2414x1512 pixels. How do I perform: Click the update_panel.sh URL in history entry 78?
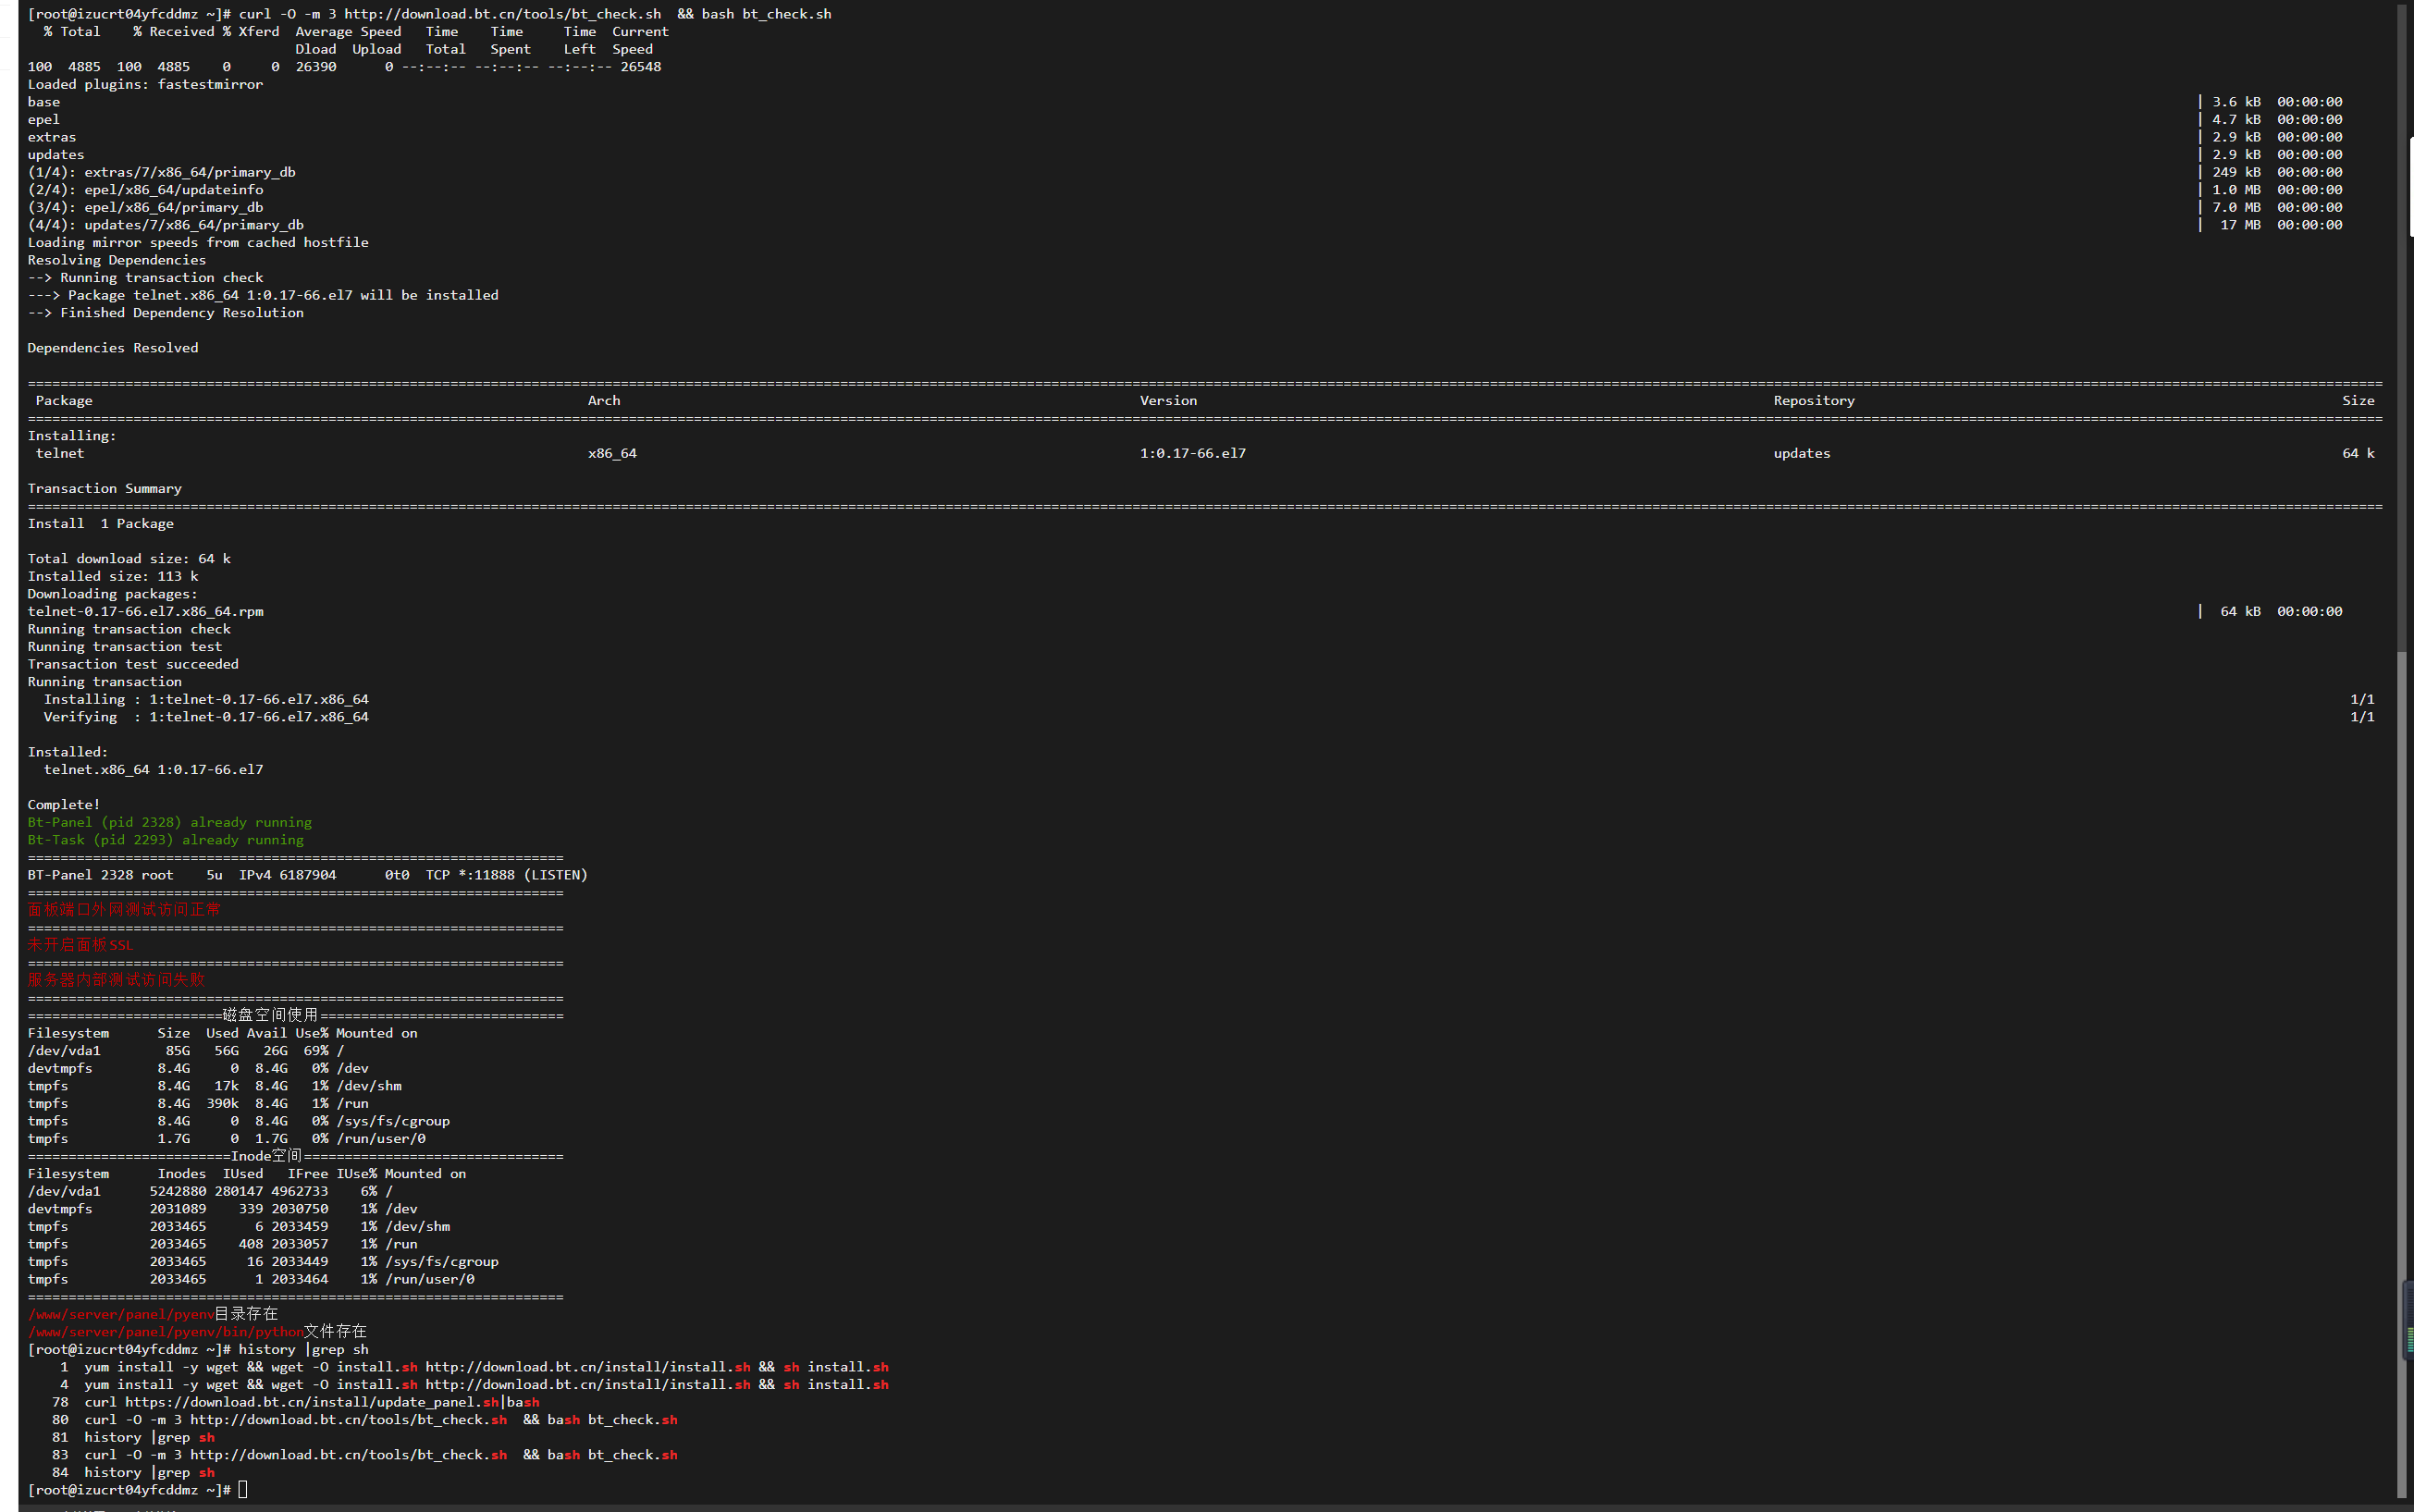[x=311, y=1402]
